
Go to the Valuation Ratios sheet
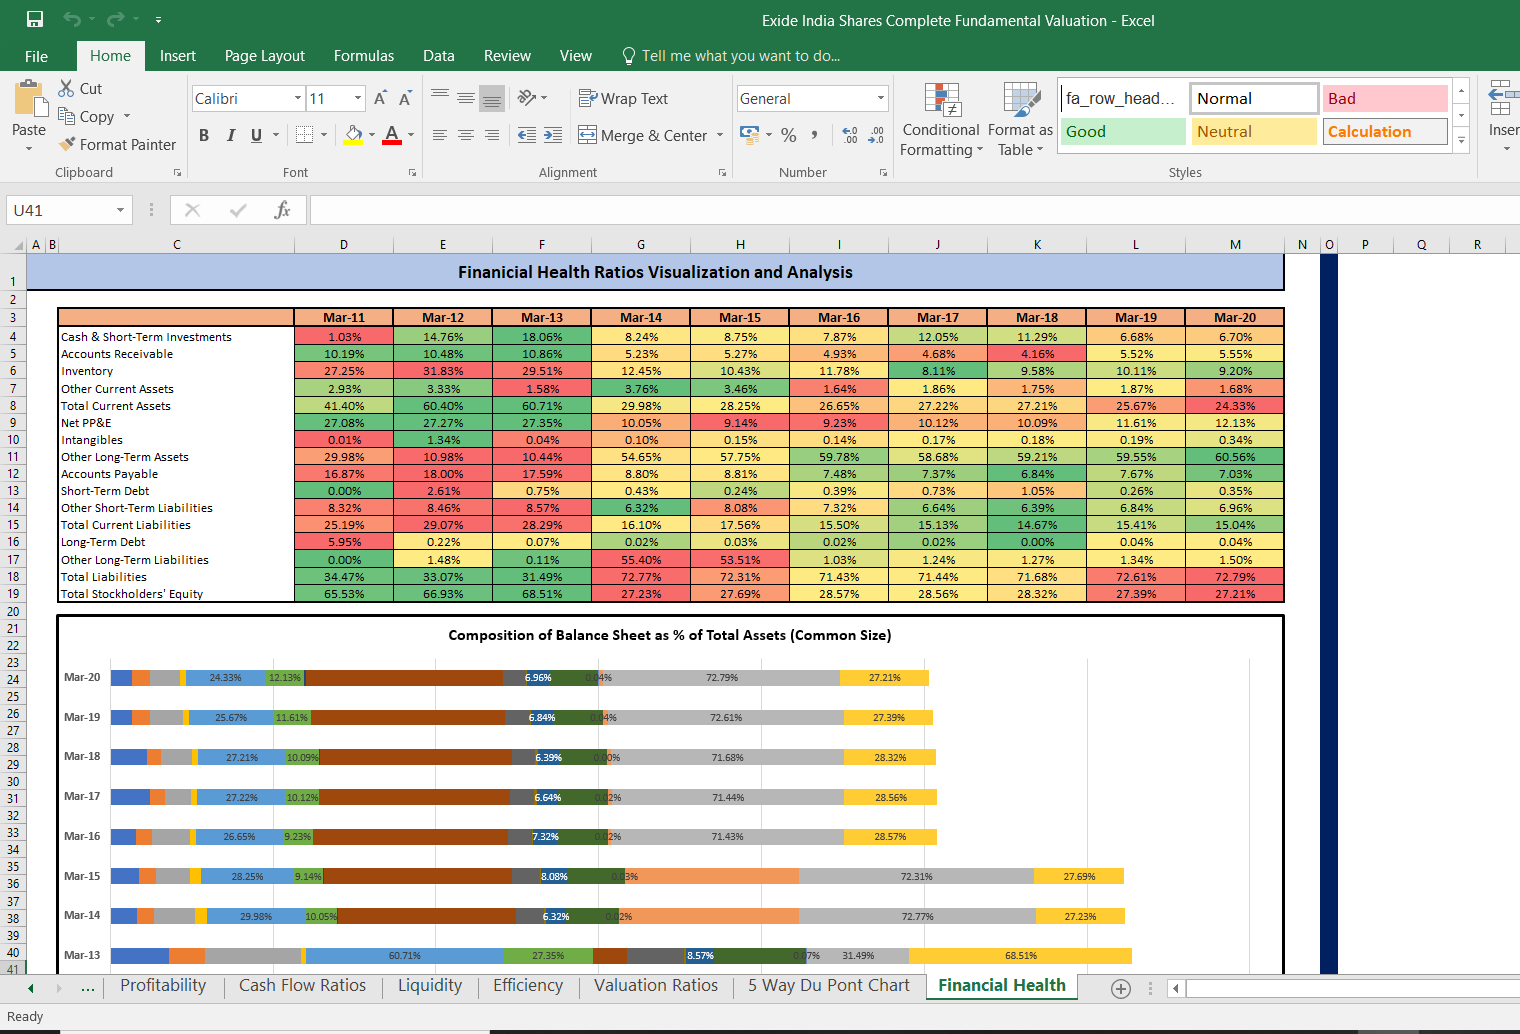[x=656, y=986]
